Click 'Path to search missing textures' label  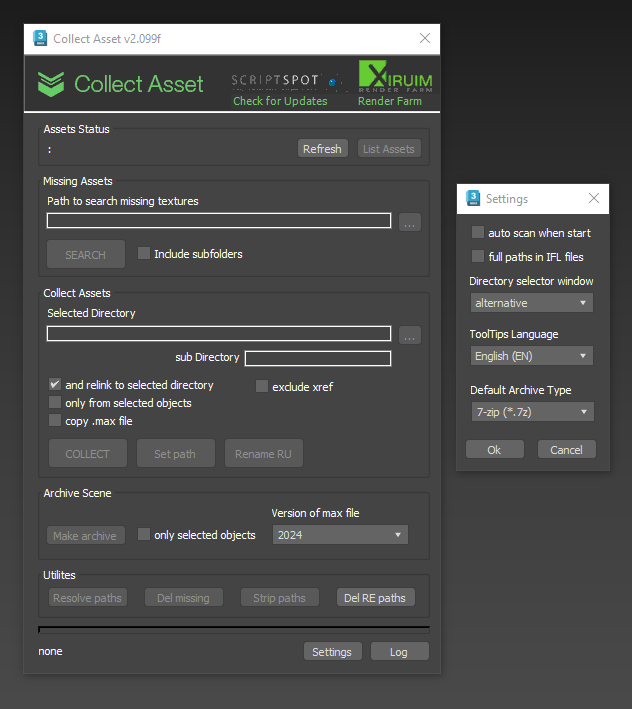[x=123, y=201]
